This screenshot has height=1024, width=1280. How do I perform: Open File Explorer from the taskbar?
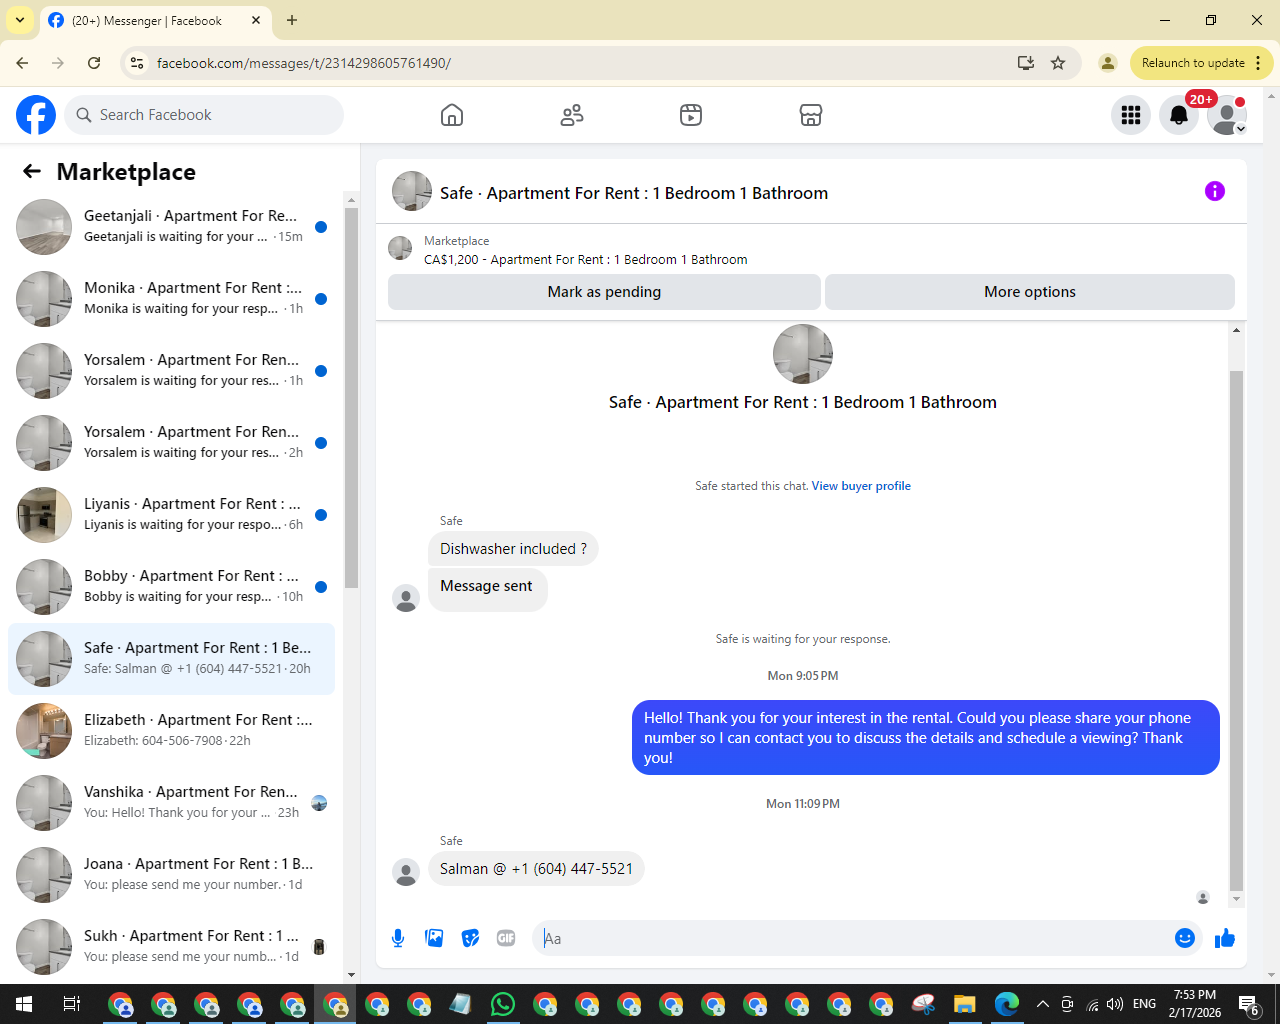965,1004
